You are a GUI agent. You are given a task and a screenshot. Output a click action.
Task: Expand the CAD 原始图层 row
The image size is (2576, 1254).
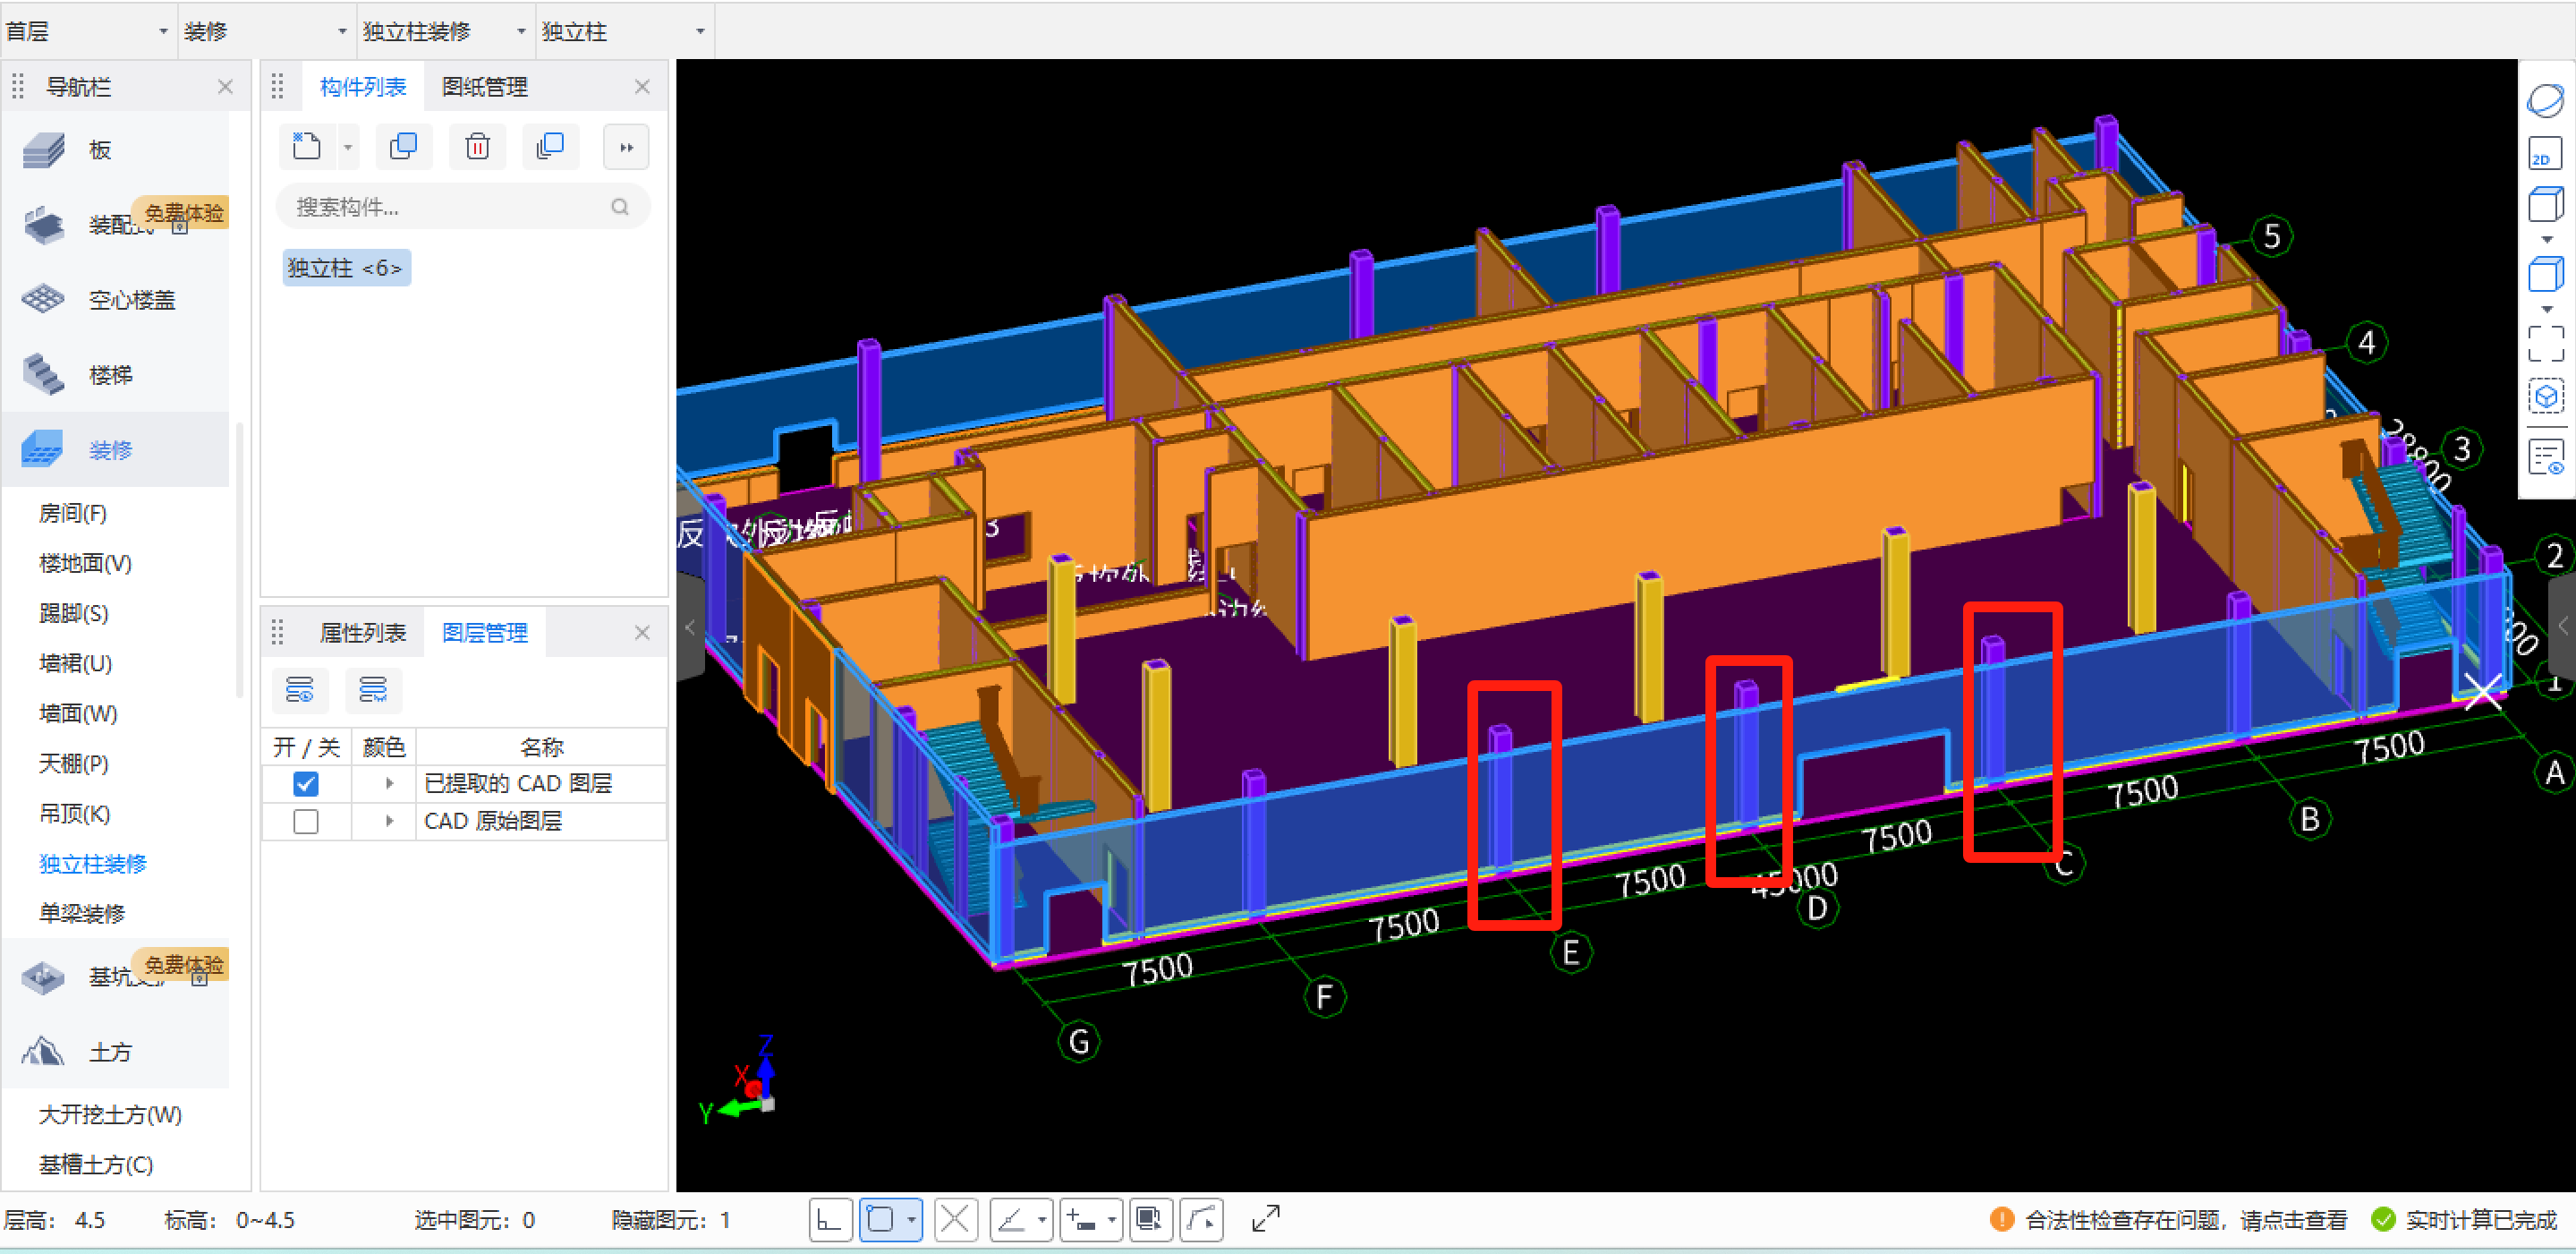(x=389, y=822)
